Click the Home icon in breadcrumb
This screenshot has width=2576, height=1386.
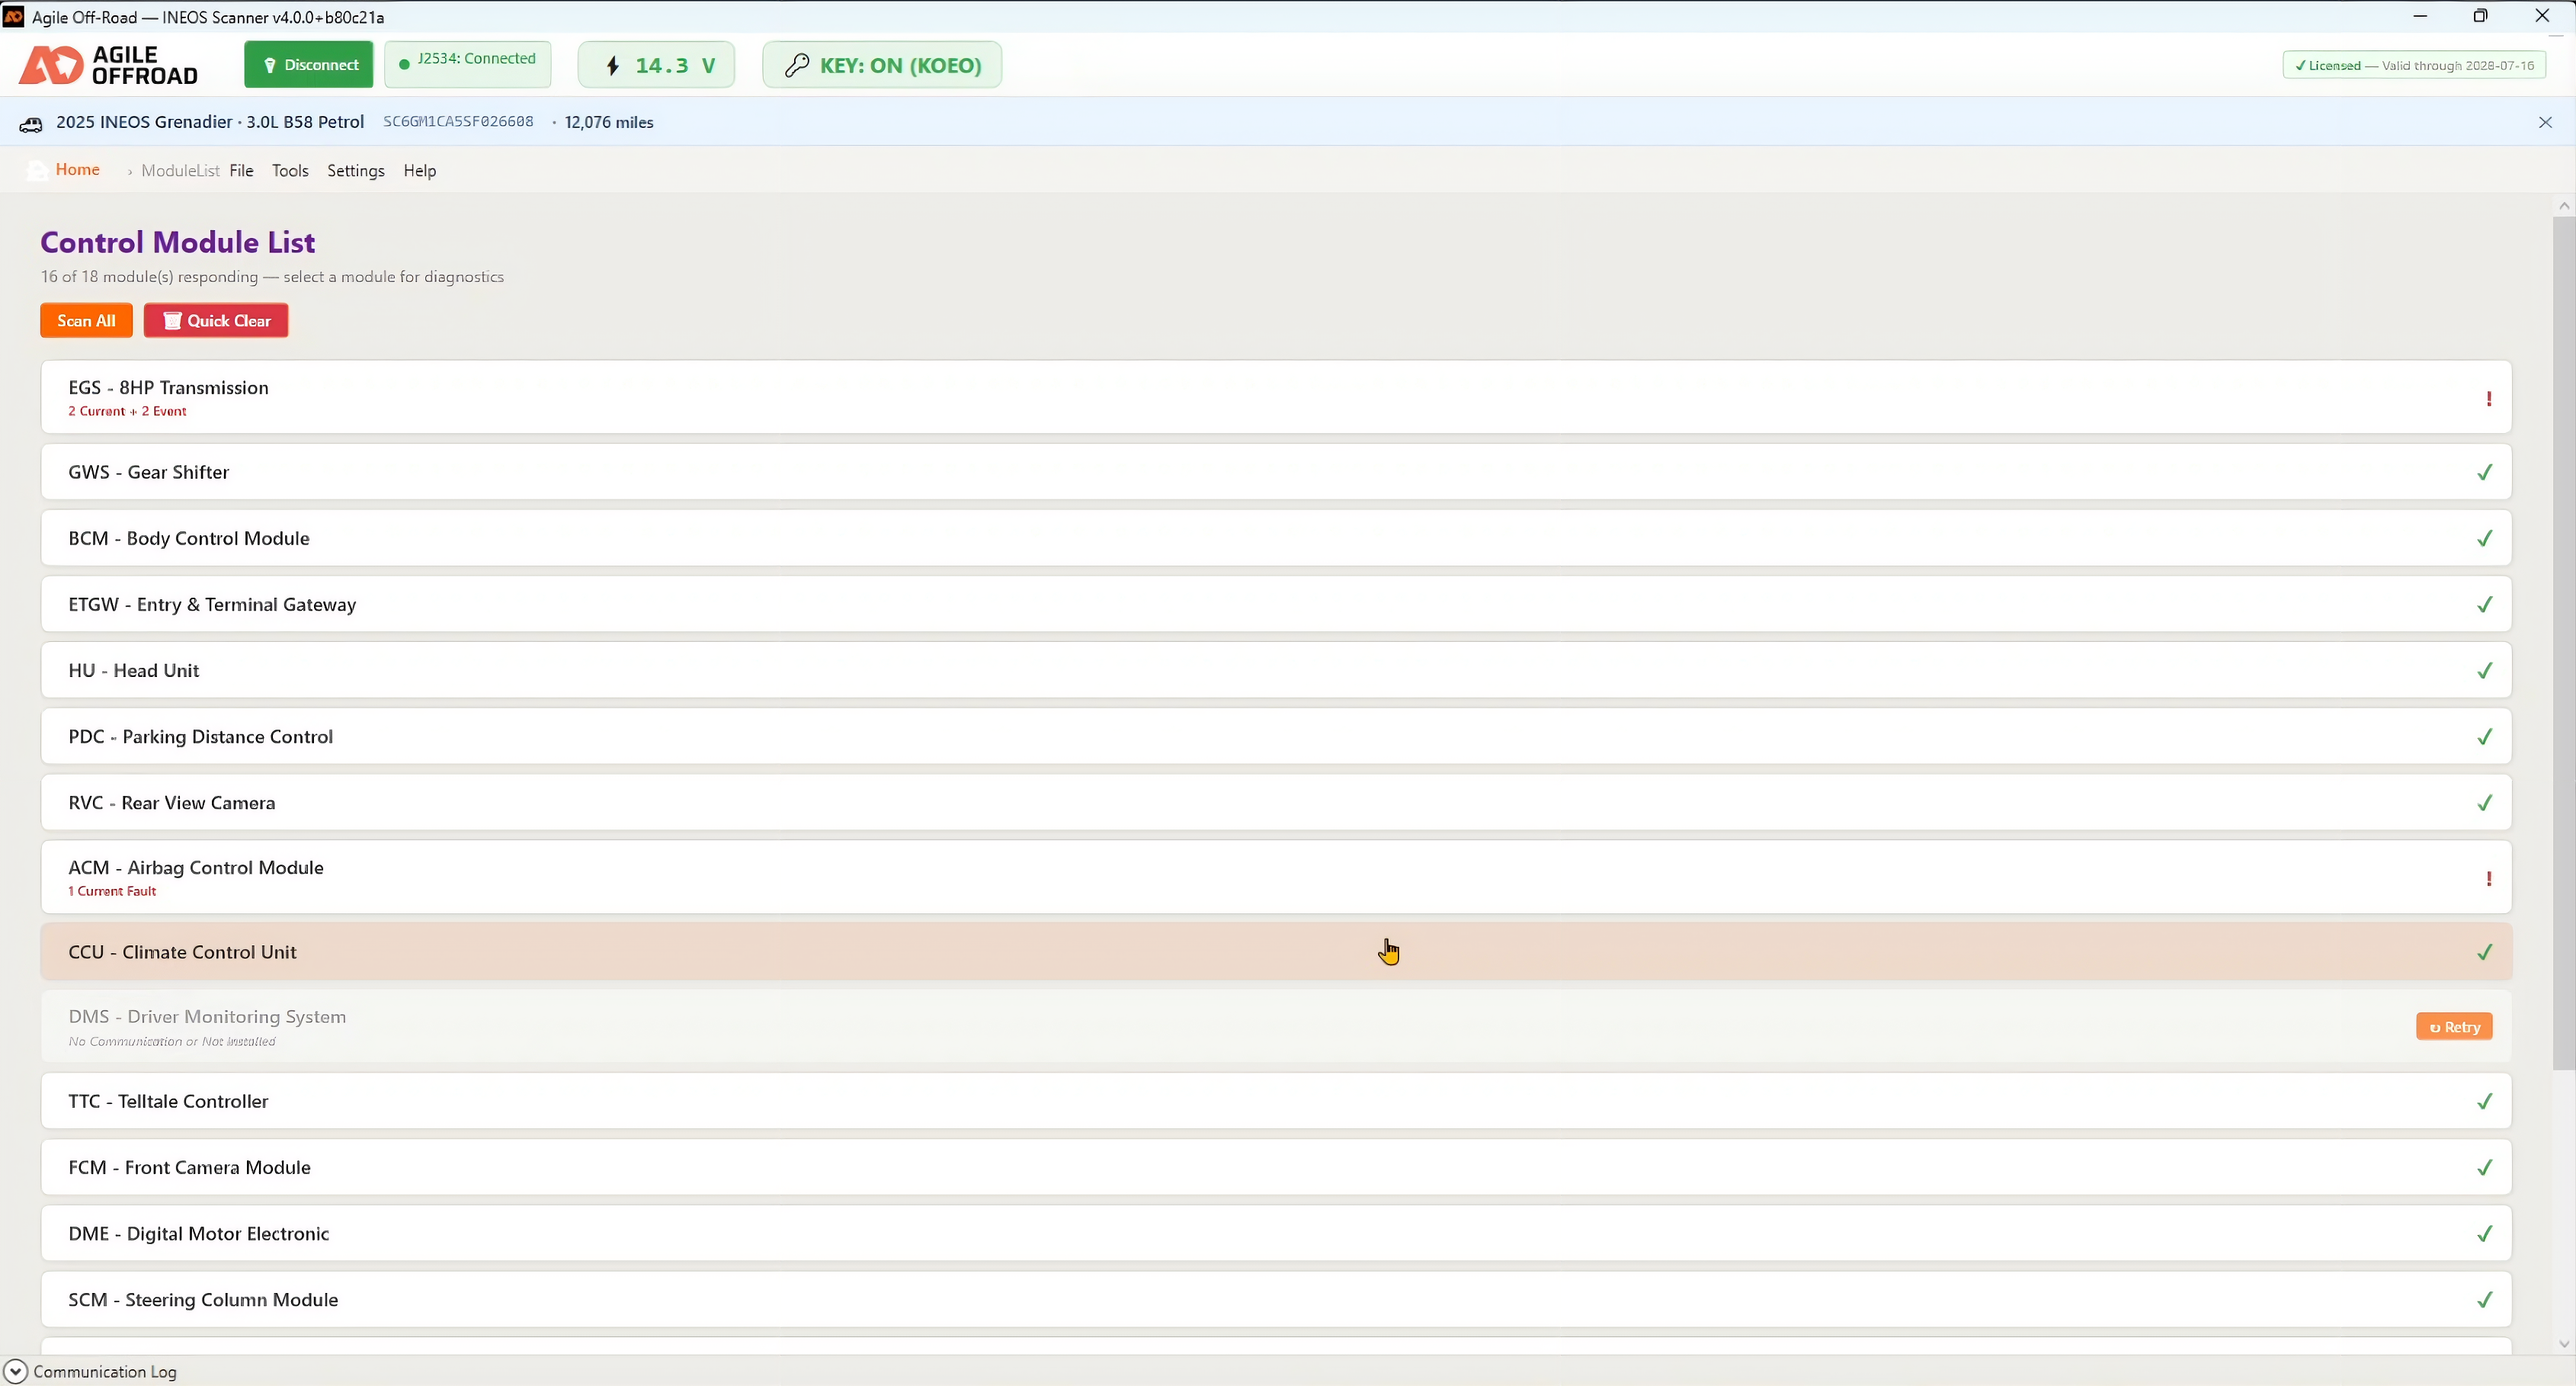pos(37,170)
